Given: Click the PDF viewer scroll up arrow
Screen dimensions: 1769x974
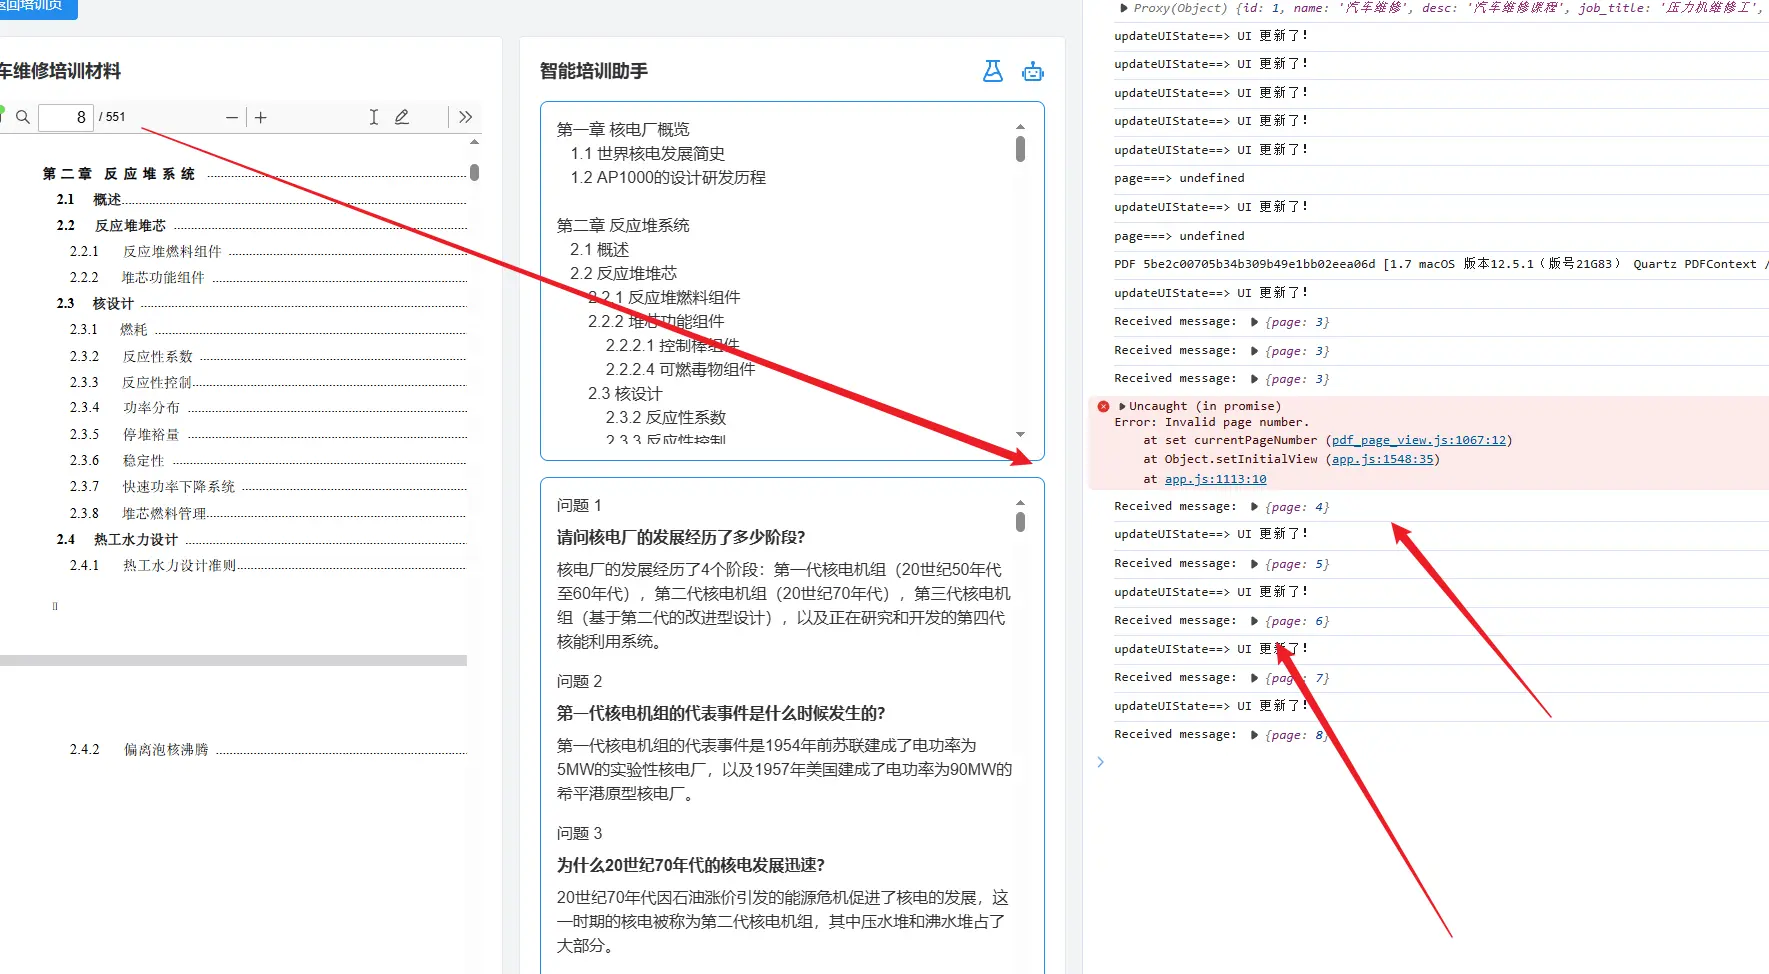Looking at the screenshot, I should [x=474, y=142].
